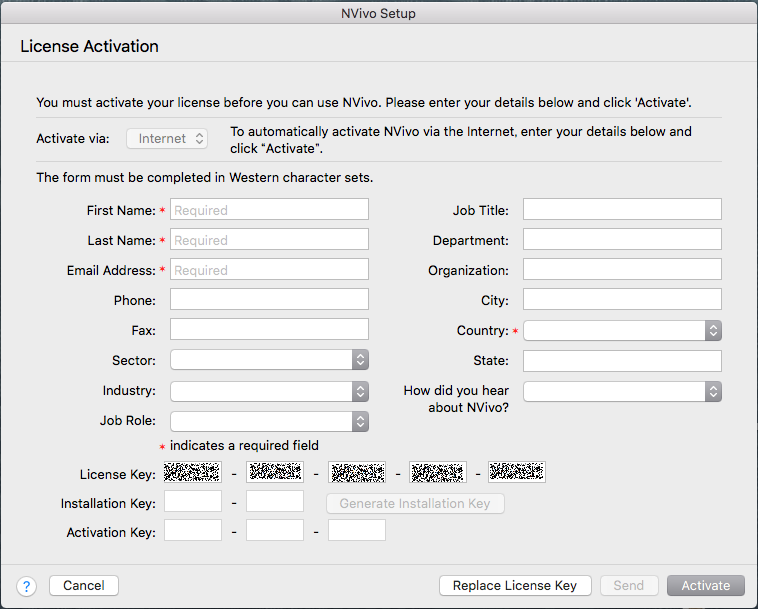Click the State input field

tap(622, 361)
